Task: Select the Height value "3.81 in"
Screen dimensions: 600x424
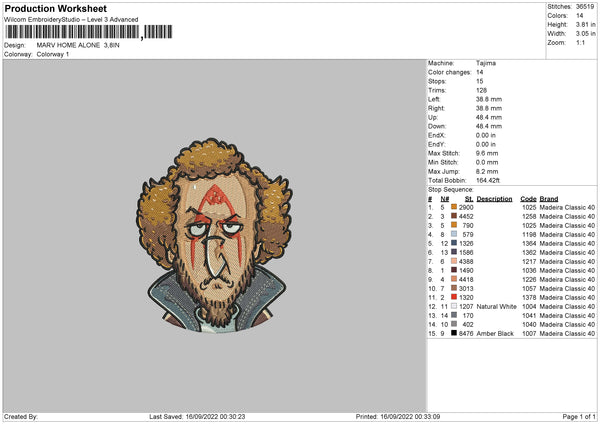Action: 585,24
